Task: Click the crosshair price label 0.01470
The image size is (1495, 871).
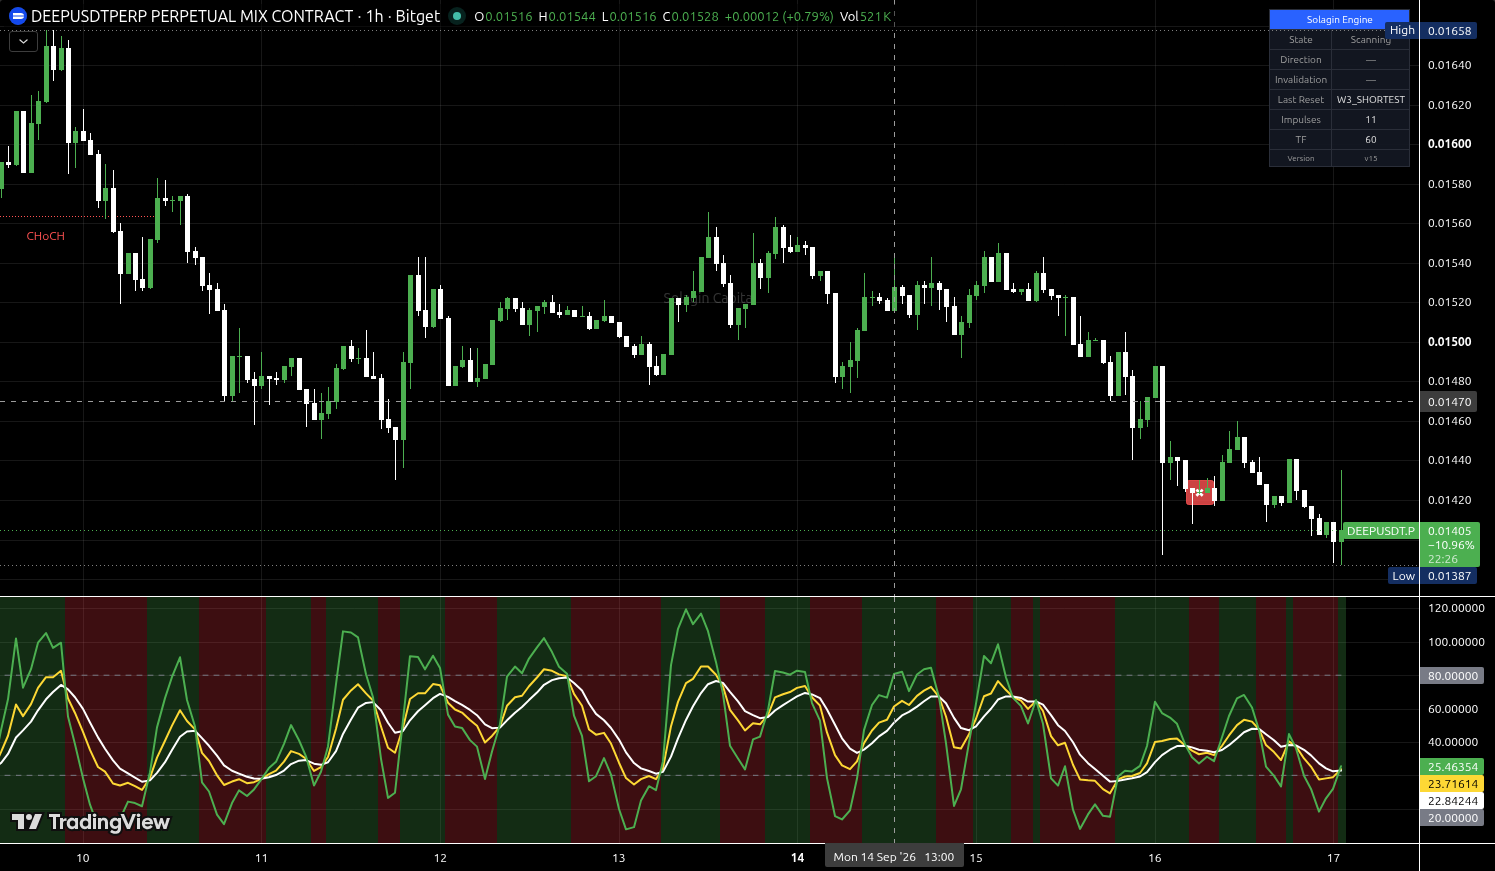Action: tap(1449, 402)
